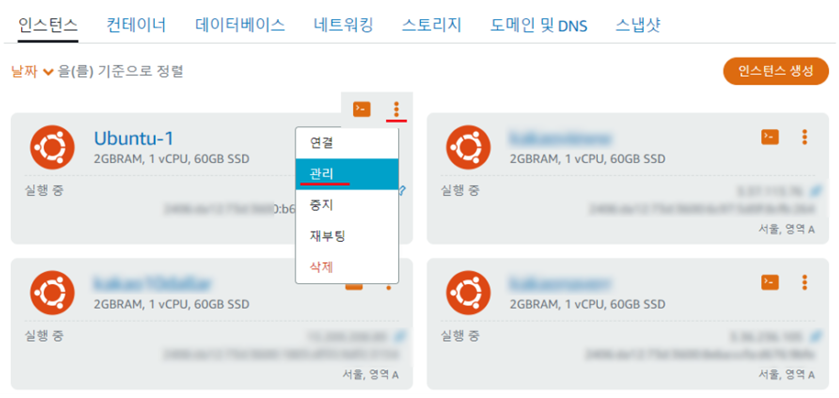Open SSH terminal icon on card right of Ubuntu-1
839x398 pixels.
770,137
